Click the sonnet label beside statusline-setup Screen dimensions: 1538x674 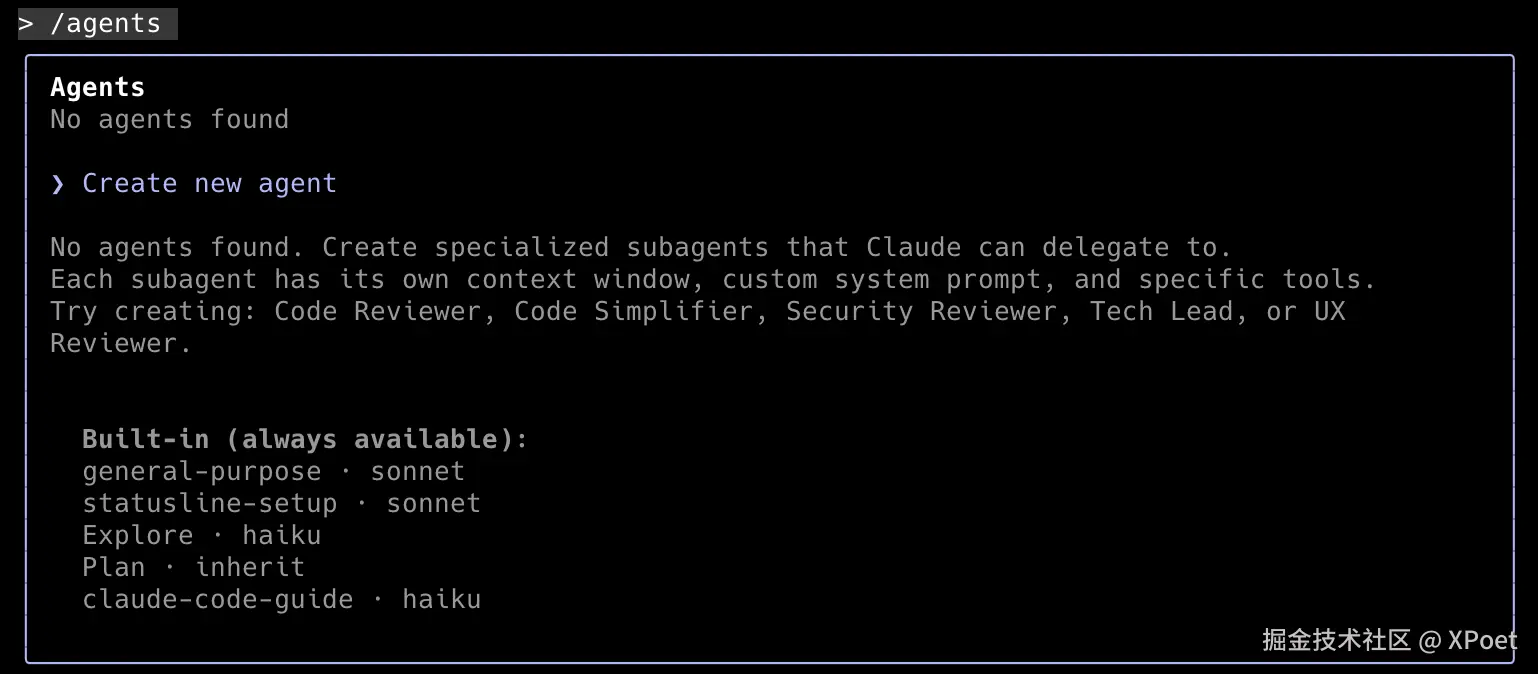(x=433, y=503)
